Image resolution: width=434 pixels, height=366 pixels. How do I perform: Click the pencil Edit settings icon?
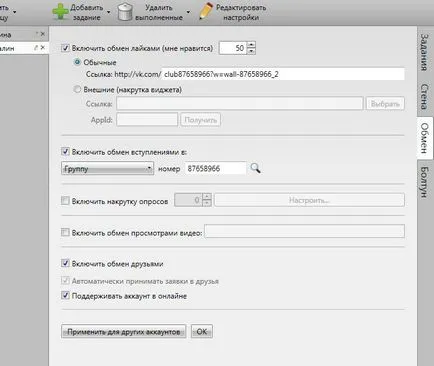click(x=206, y=12)
